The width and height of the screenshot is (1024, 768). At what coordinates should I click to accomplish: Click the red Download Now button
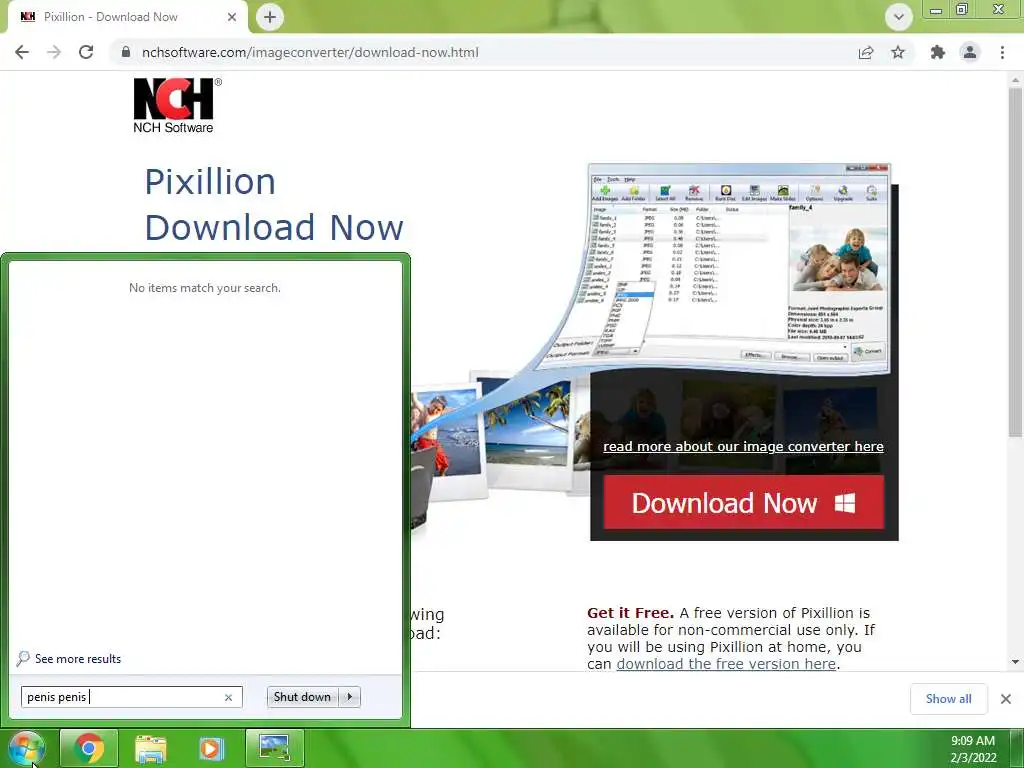pos(743,503)
